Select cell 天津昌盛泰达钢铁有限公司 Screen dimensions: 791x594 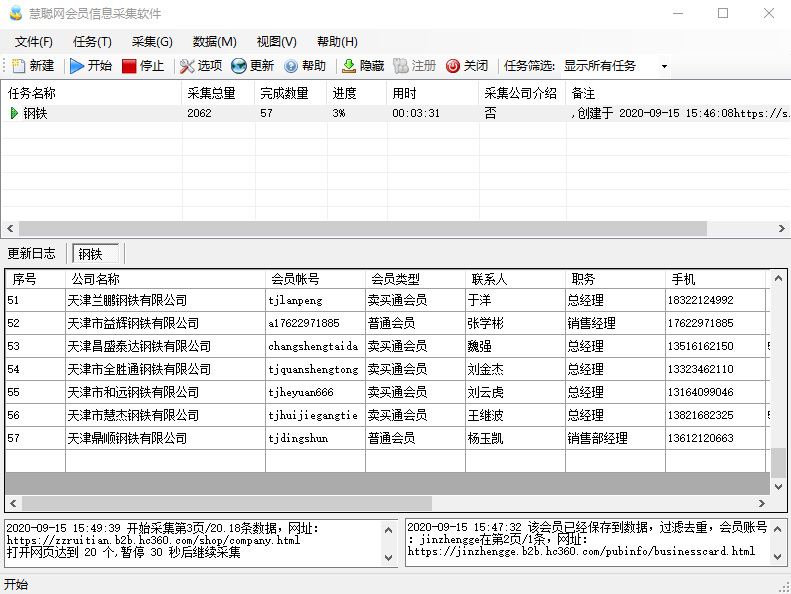[165, 346]
